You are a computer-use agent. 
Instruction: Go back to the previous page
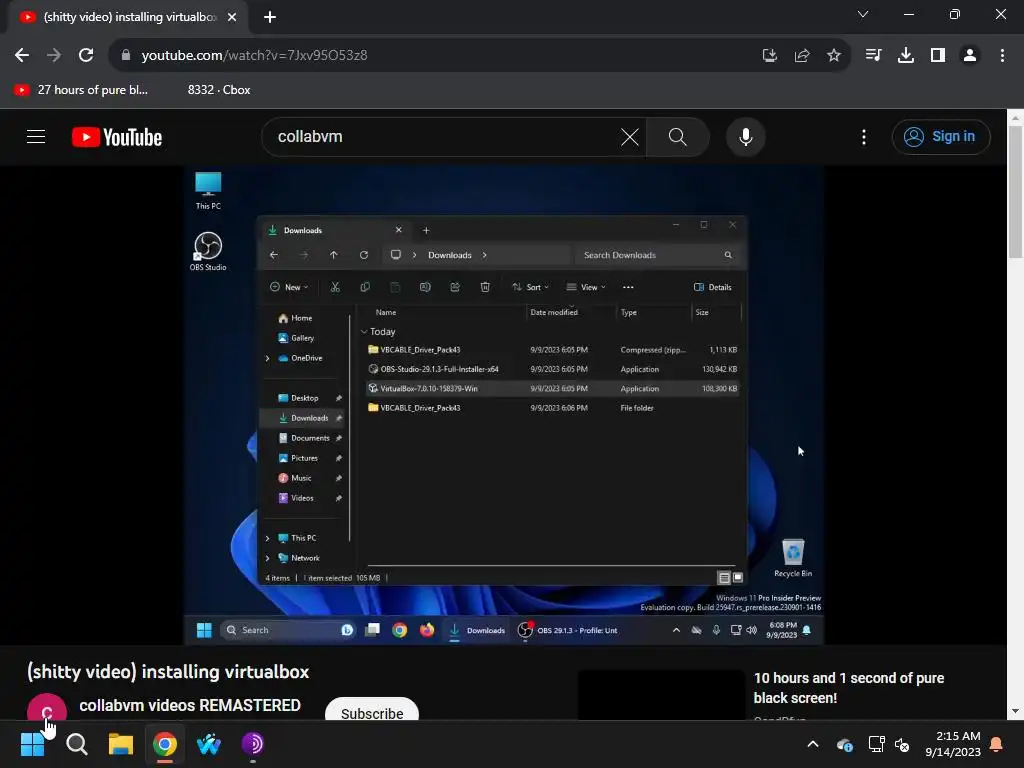click(x=22, y=56)
